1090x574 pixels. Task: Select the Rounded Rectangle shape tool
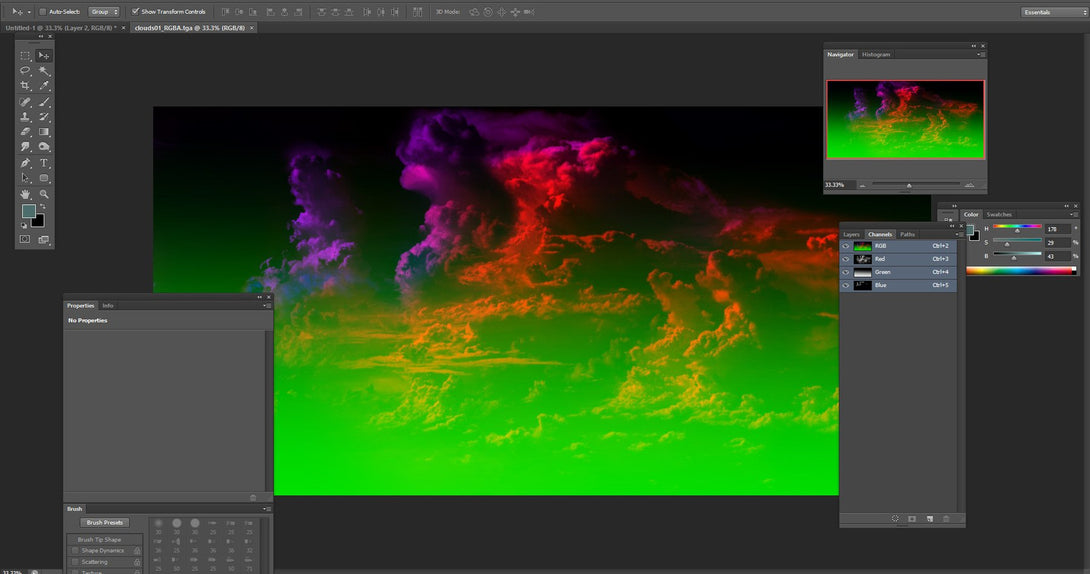click(x=44, y=178)
